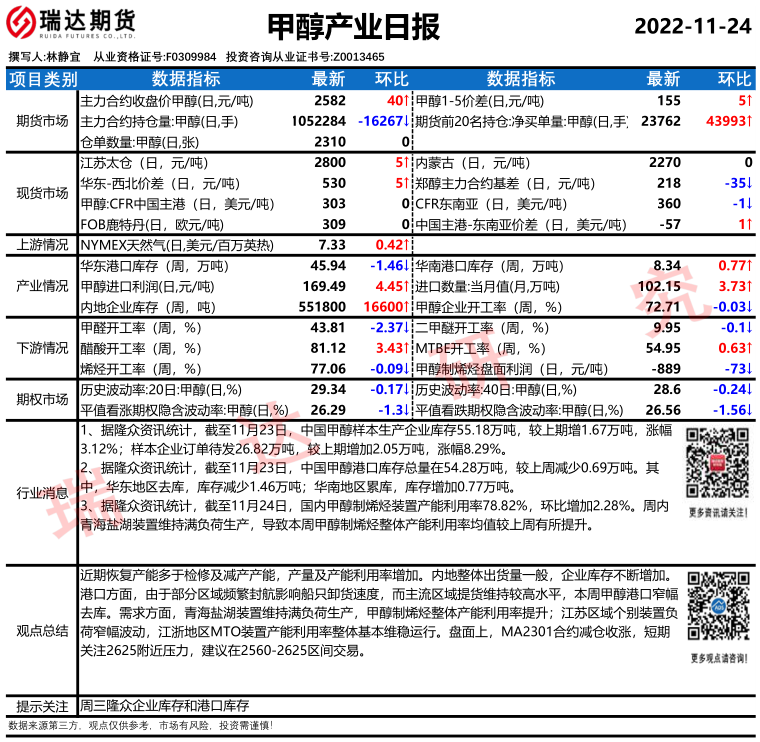Click the report title 甲醇产业日报
760x742 pixels.
[x=354, y=27]
